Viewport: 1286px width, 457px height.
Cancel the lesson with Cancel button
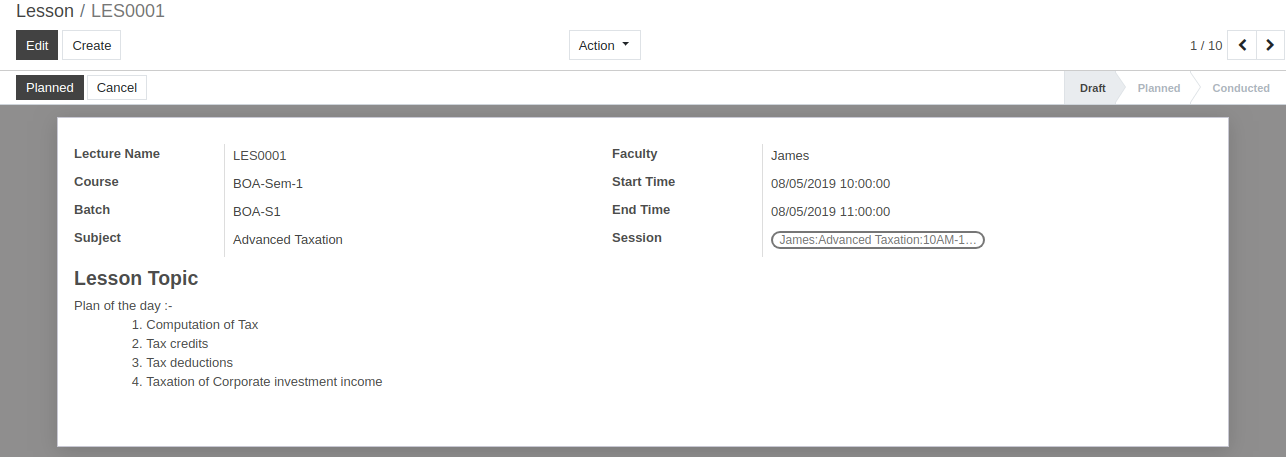[x=117, y=87]
